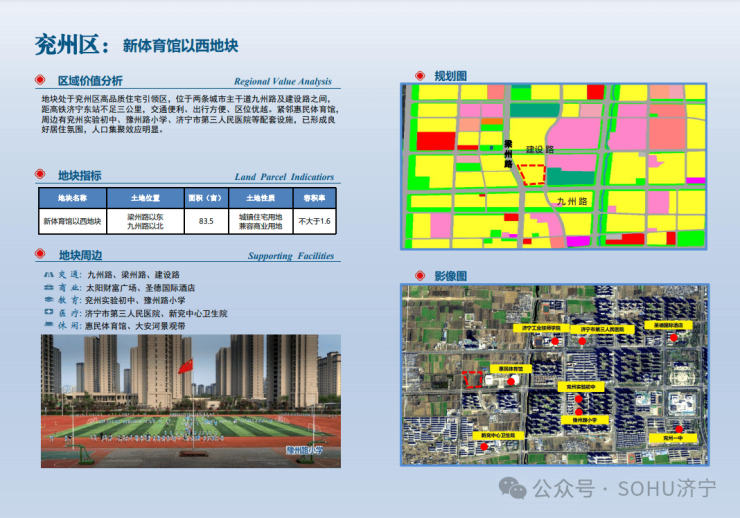This screenshot has height=518, width=740.
Task: Click the leisure icon of the 休闲 row
Action: click(x=49, y=325)
